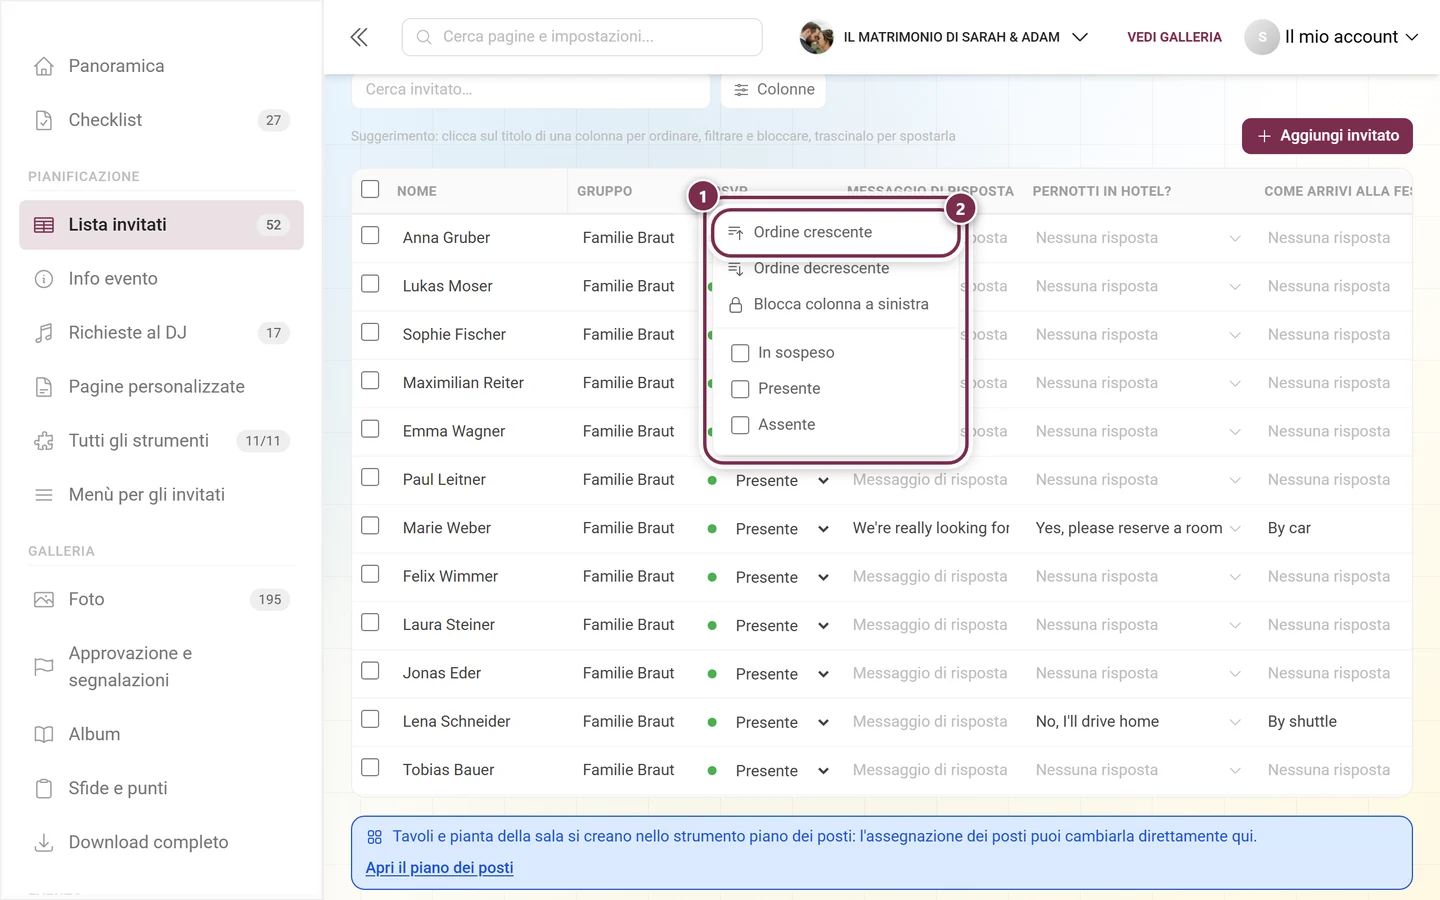Open the Colonne settings button
This screenshot has width=1440, height=900.
[x=774, y=89]
